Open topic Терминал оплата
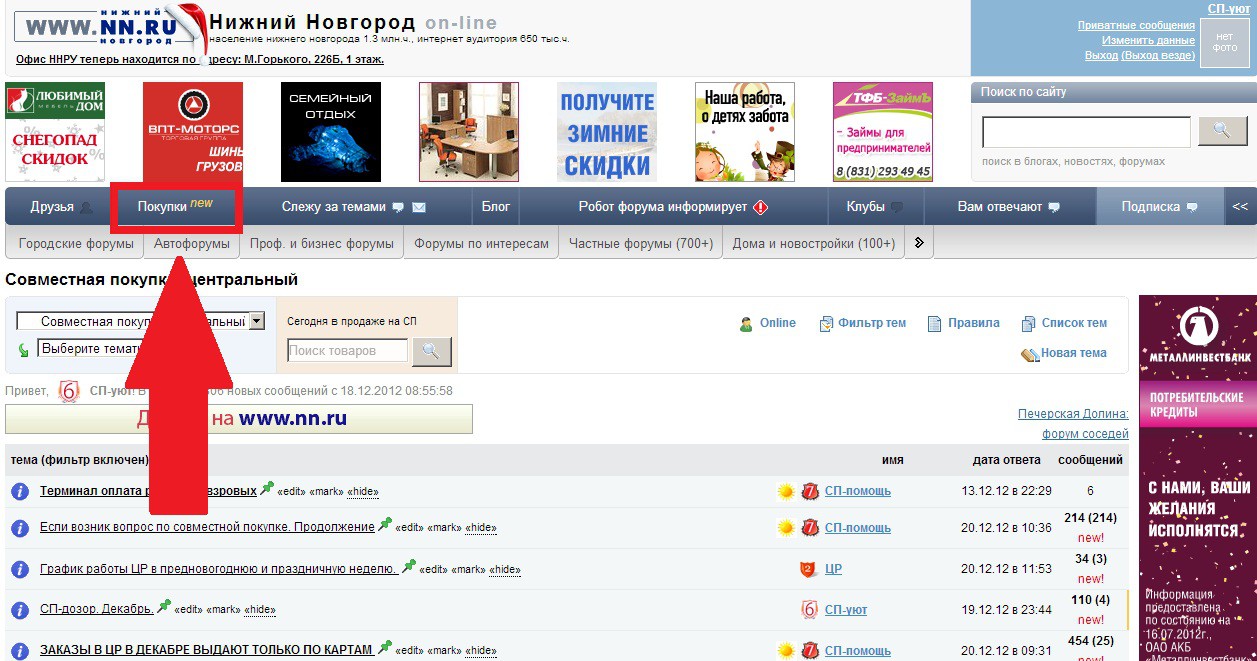The height and width of the screenshot is (661, 1257). coord(147,491)
